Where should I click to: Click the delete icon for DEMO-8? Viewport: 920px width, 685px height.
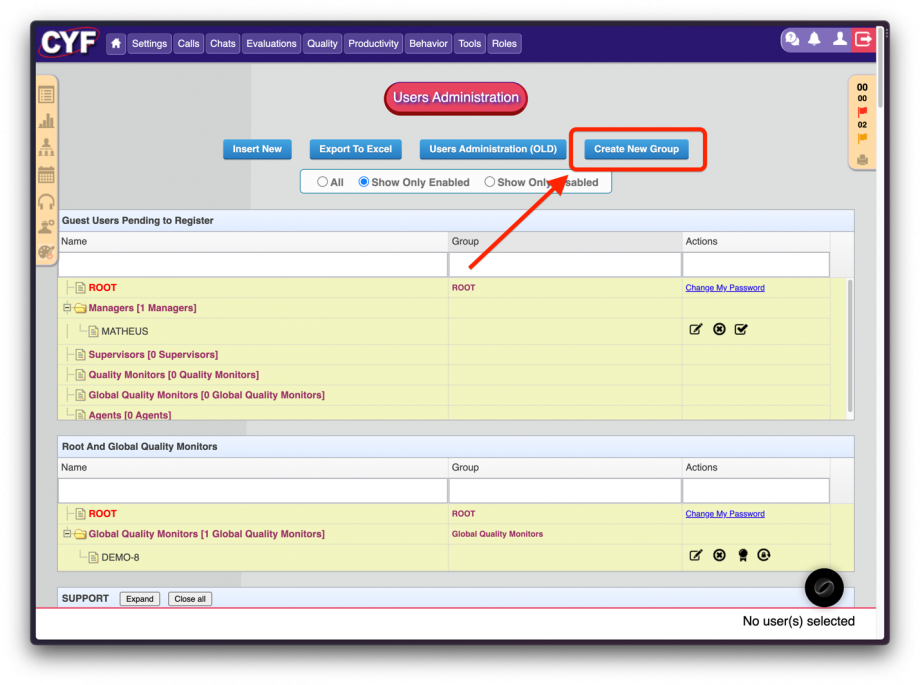pos(719,555)
